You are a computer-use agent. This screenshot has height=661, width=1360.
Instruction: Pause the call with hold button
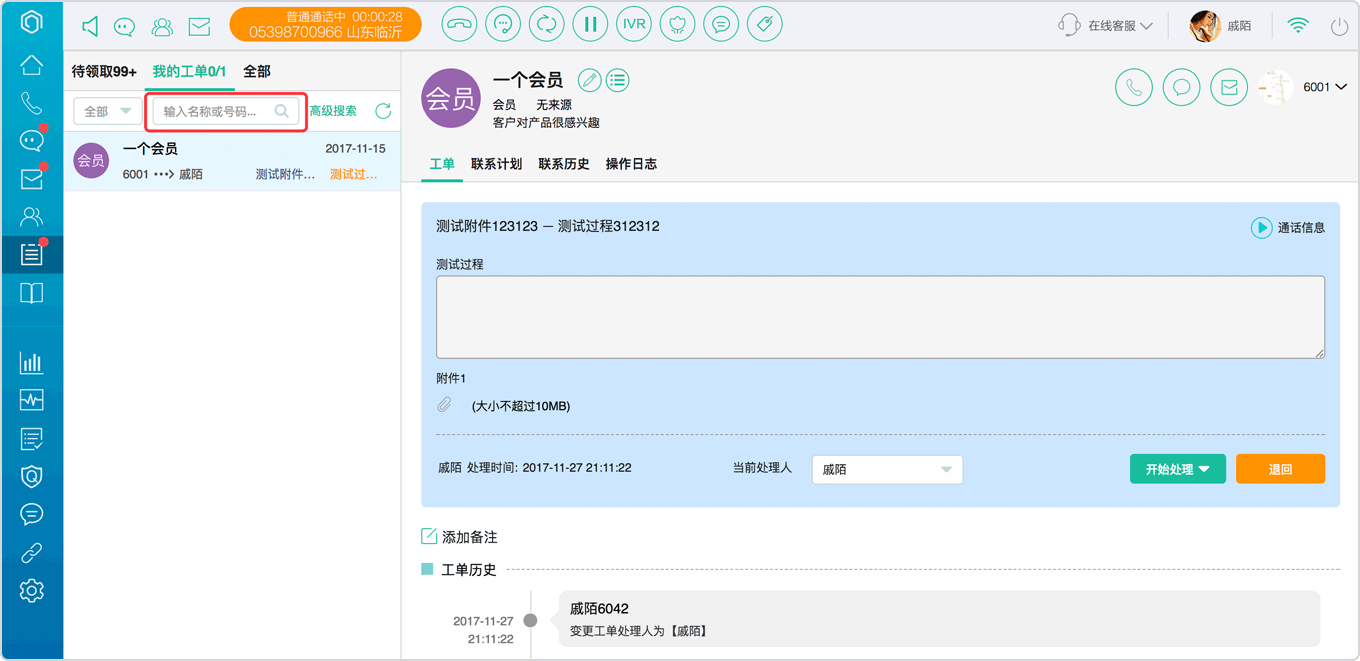591,25
